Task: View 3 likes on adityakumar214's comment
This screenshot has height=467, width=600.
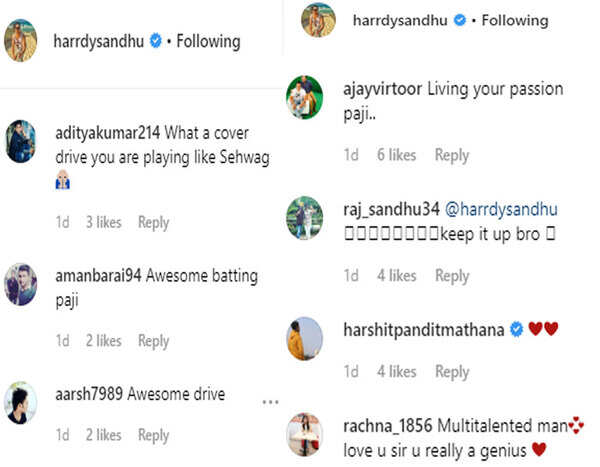Action: click(x=104, y=223)
